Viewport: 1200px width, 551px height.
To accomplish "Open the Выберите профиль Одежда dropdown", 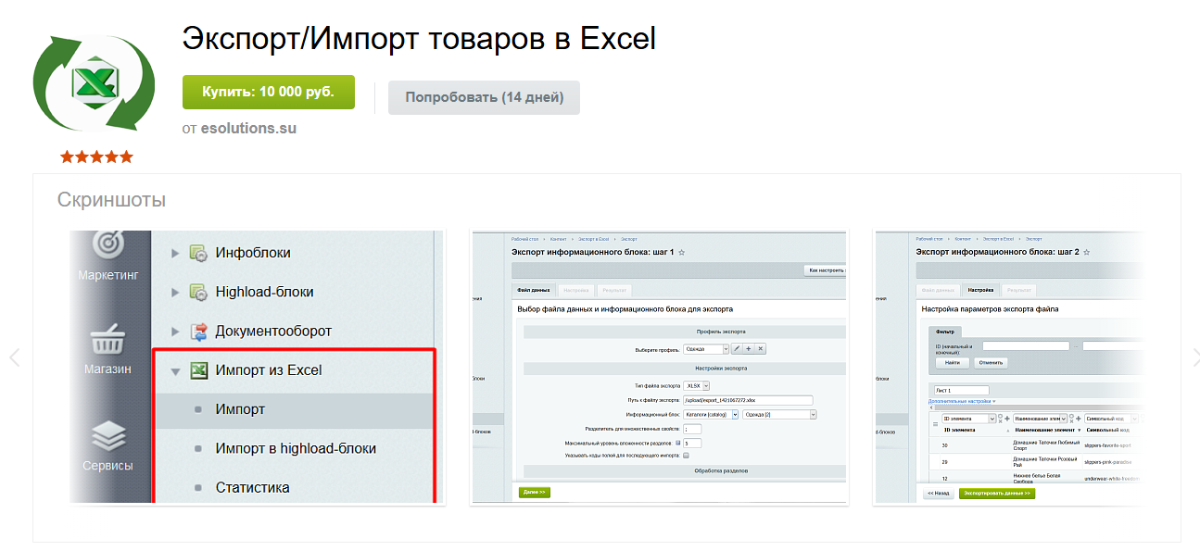I will (707, 349).
